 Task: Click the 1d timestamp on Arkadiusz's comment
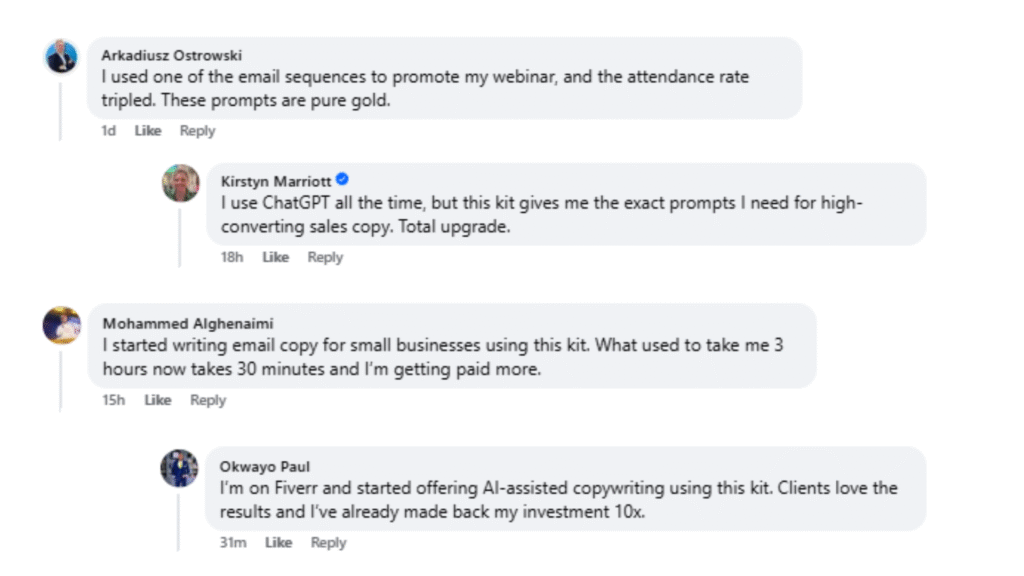[109, 131]
